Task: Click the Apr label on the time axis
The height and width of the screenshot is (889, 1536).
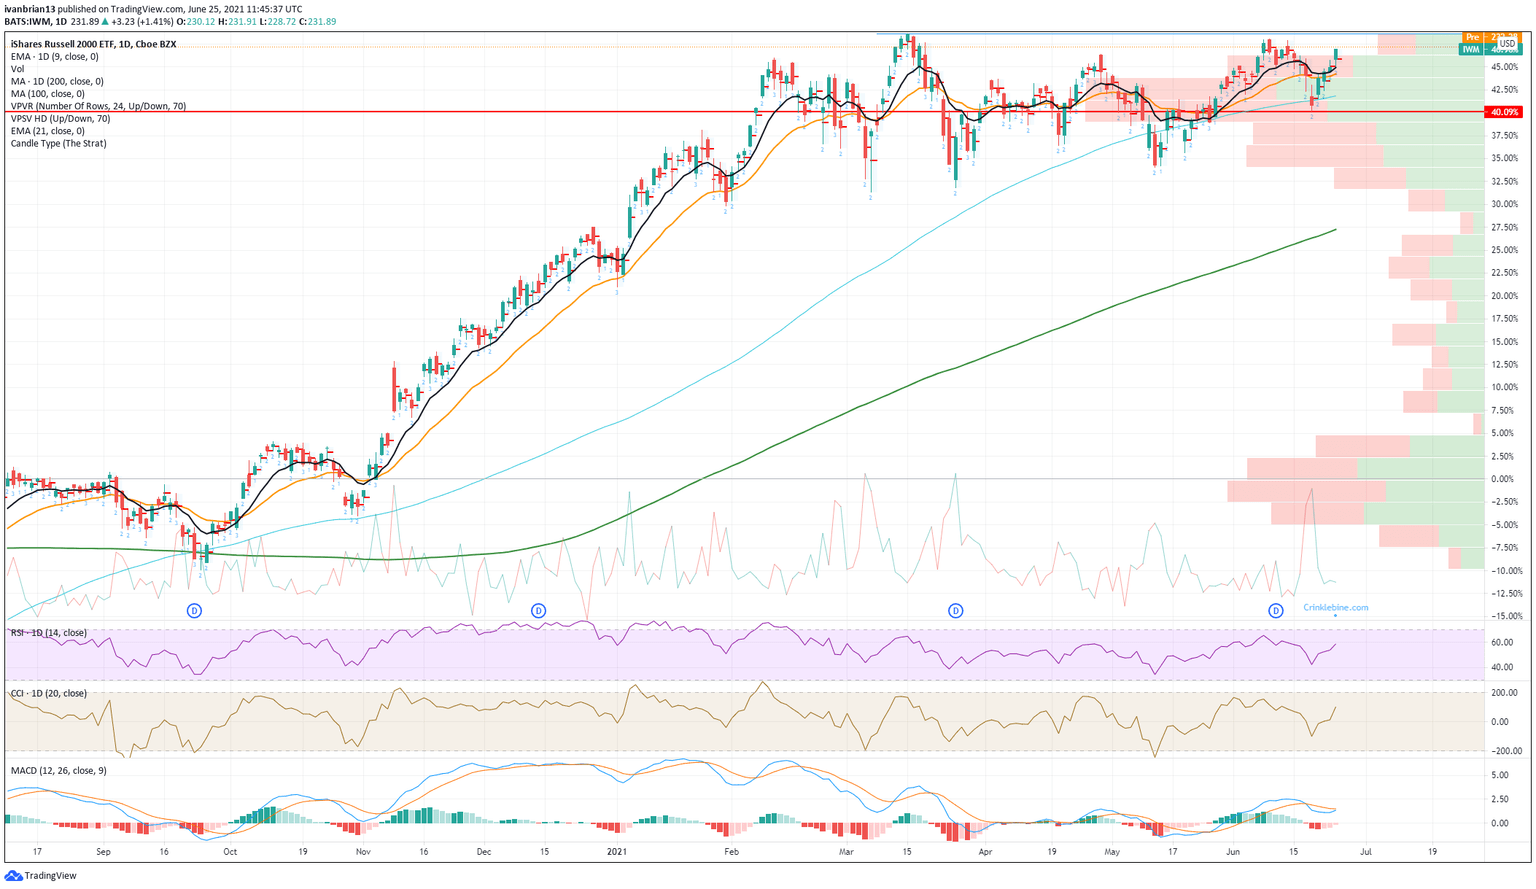Action: tap(986, 852)
